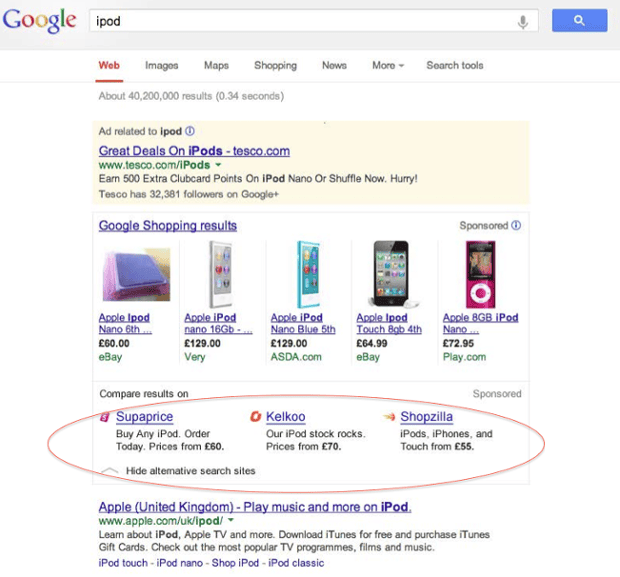Click the pink iPod Nano product thumbnail
Image resolution: width=620 pixels, height=577 pixels.
(481, 274)
